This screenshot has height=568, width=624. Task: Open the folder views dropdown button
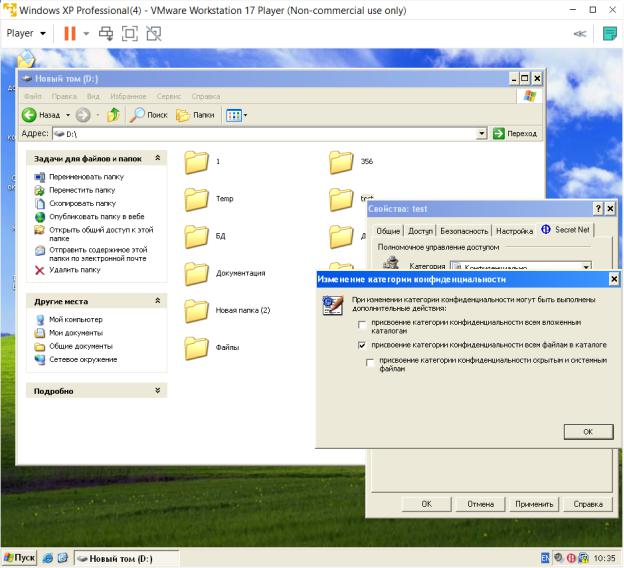(x=236, y=115)
